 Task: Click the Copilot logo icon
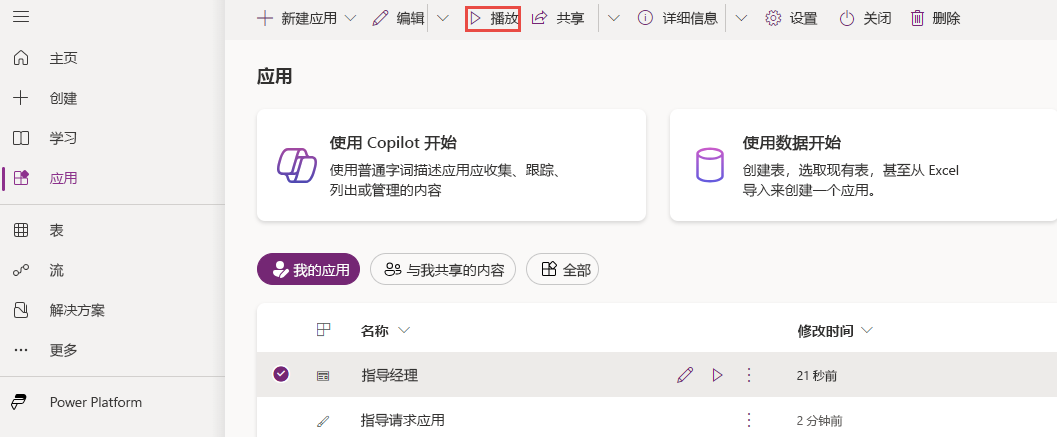coord(297,164)
